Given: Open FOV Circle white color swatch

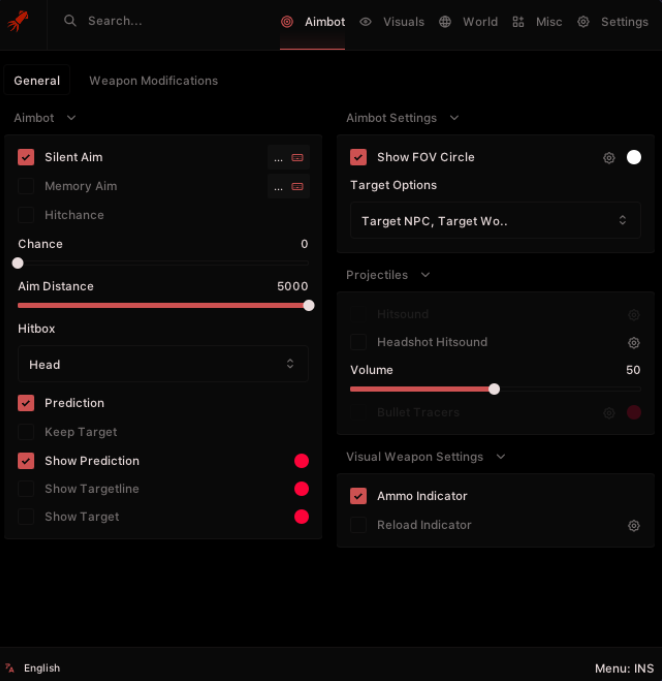Looking at the screenshot, I should tap(634, 157).
